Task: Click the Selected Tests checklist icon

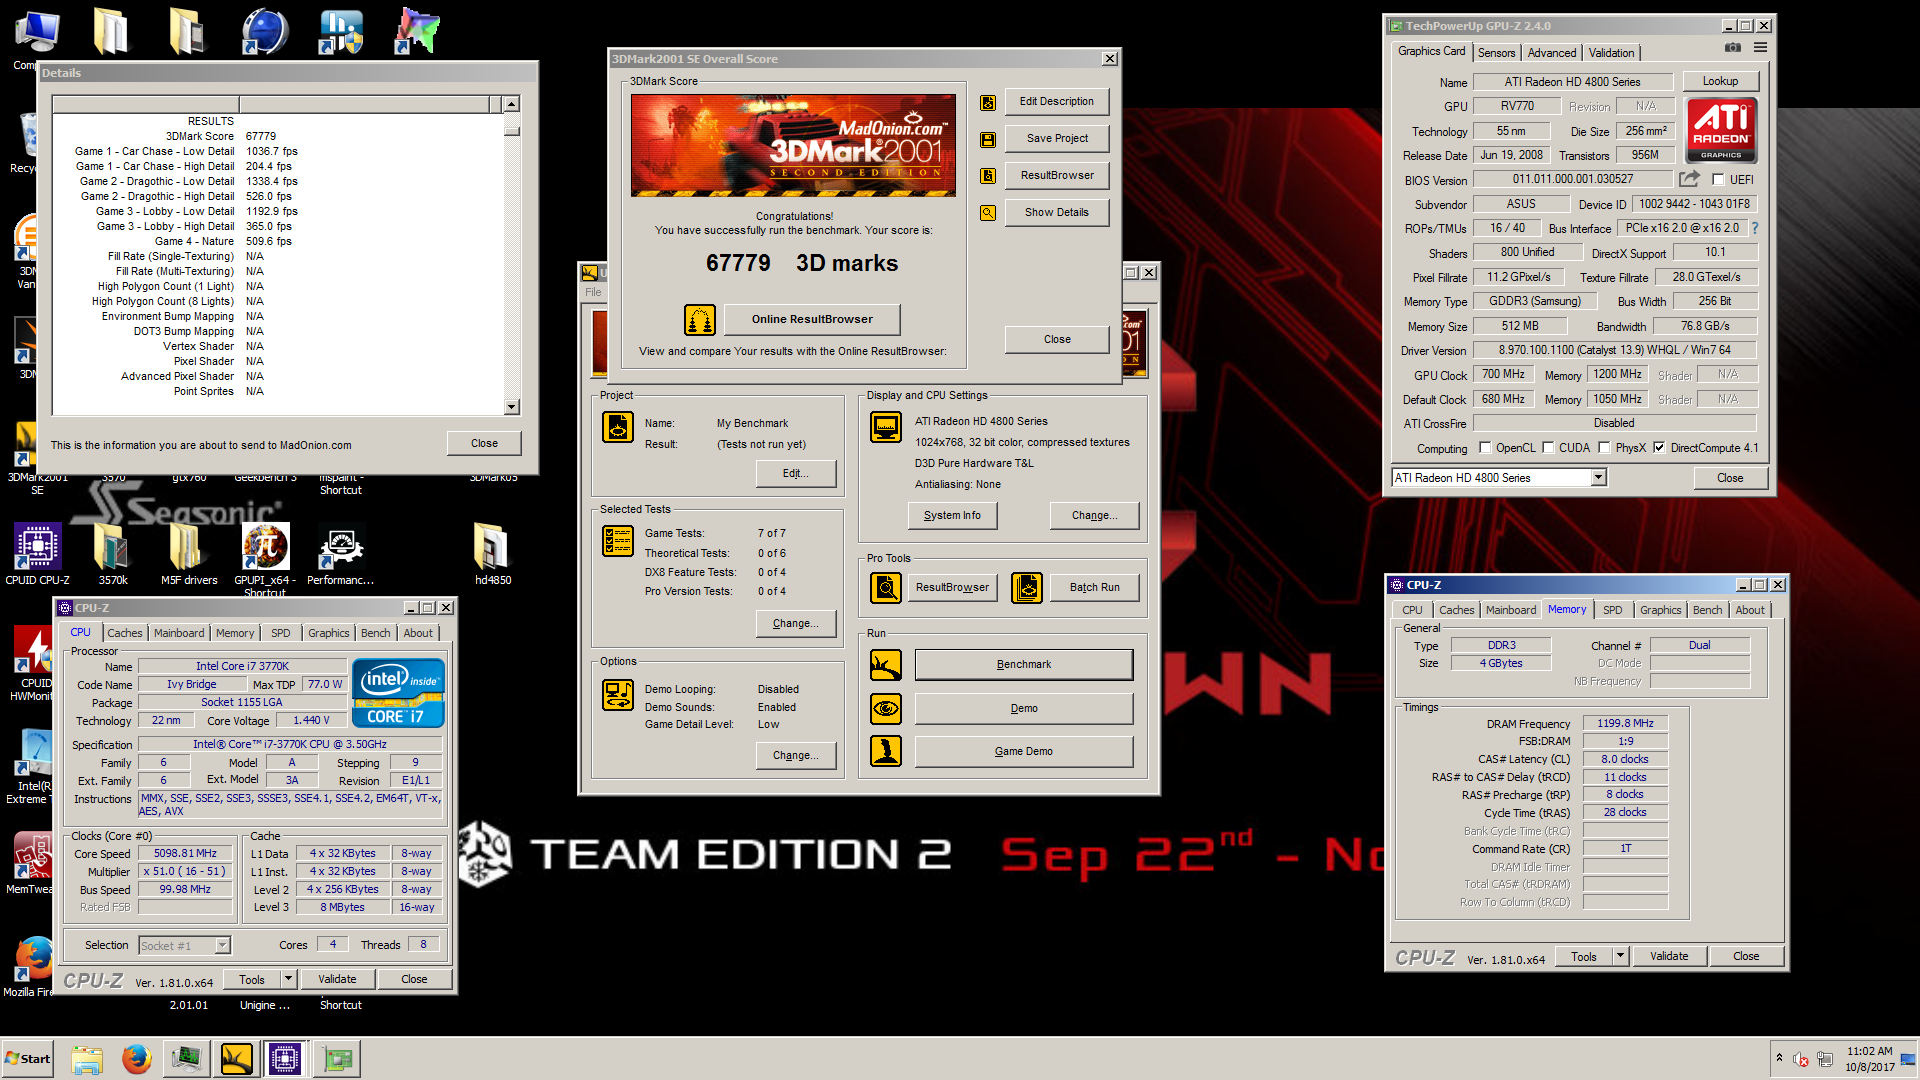Action: coord(618,541)
